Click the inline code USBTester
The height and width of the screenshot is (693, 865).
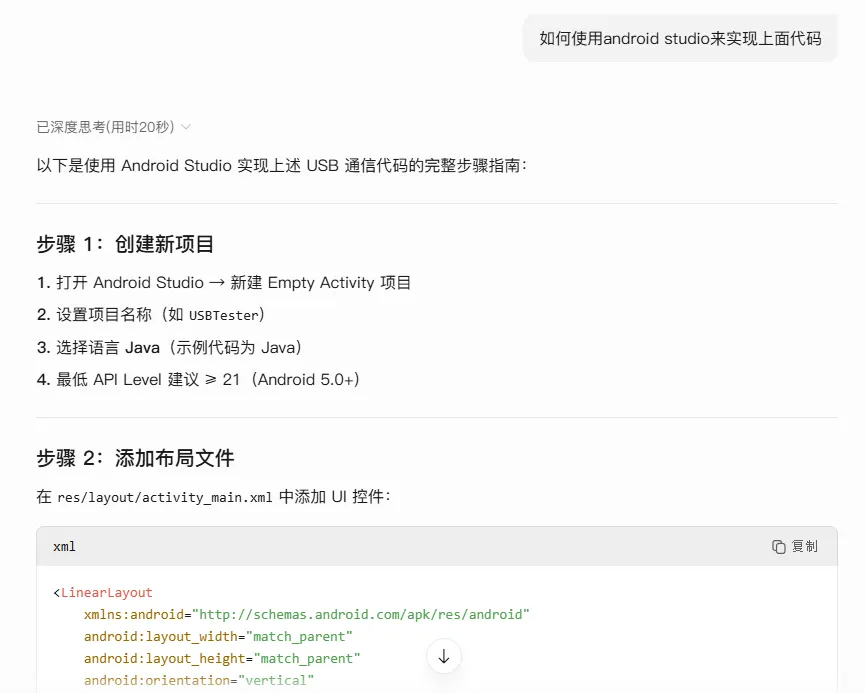point(223,316)
